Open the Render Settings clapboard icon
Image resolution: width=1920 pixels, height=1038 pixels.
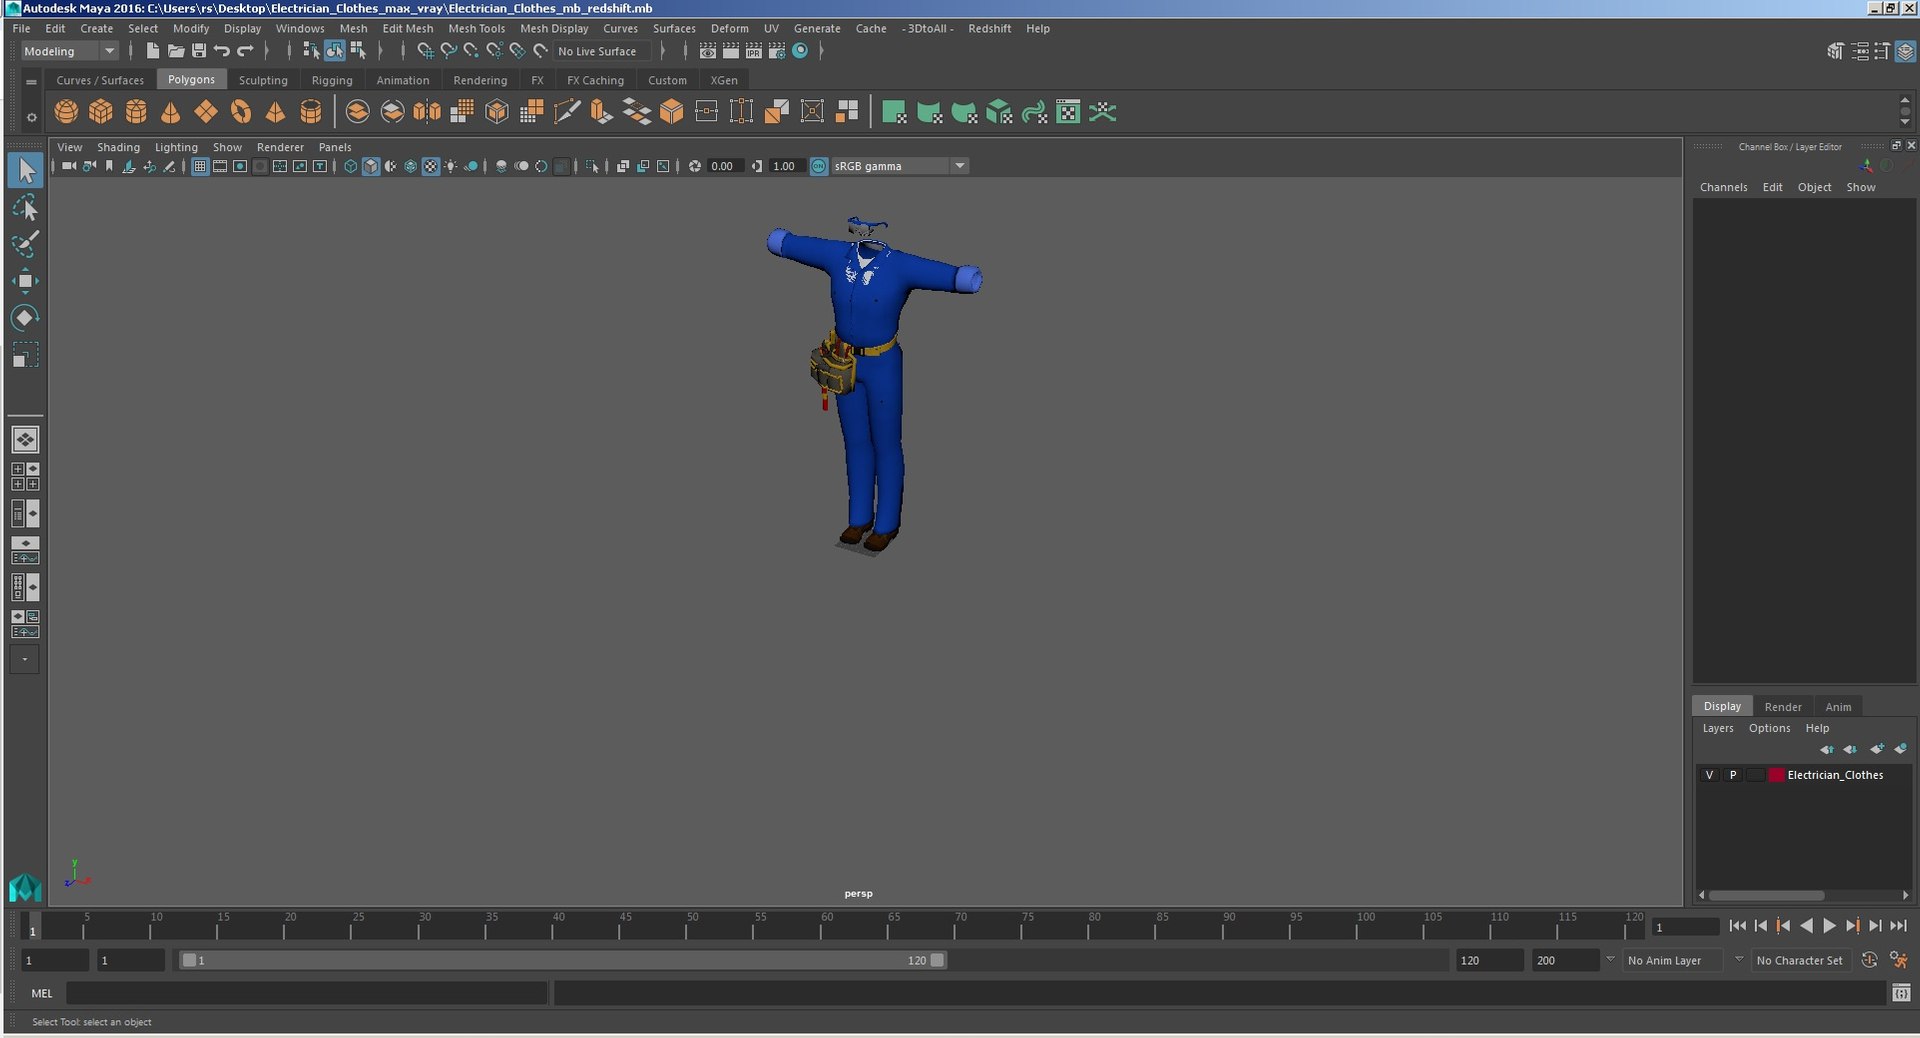click(x=777, y=51)
